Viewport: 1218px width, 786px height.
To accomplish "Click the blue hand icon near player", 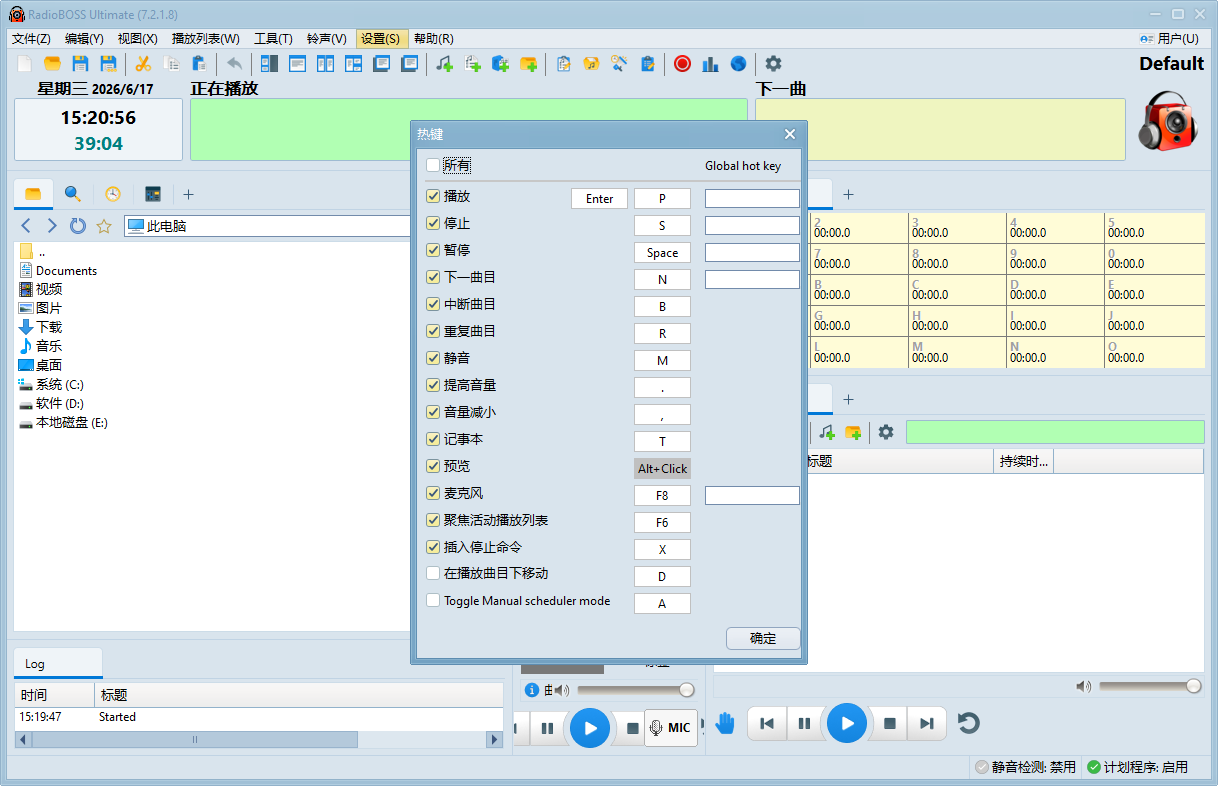I will point(725,723).
